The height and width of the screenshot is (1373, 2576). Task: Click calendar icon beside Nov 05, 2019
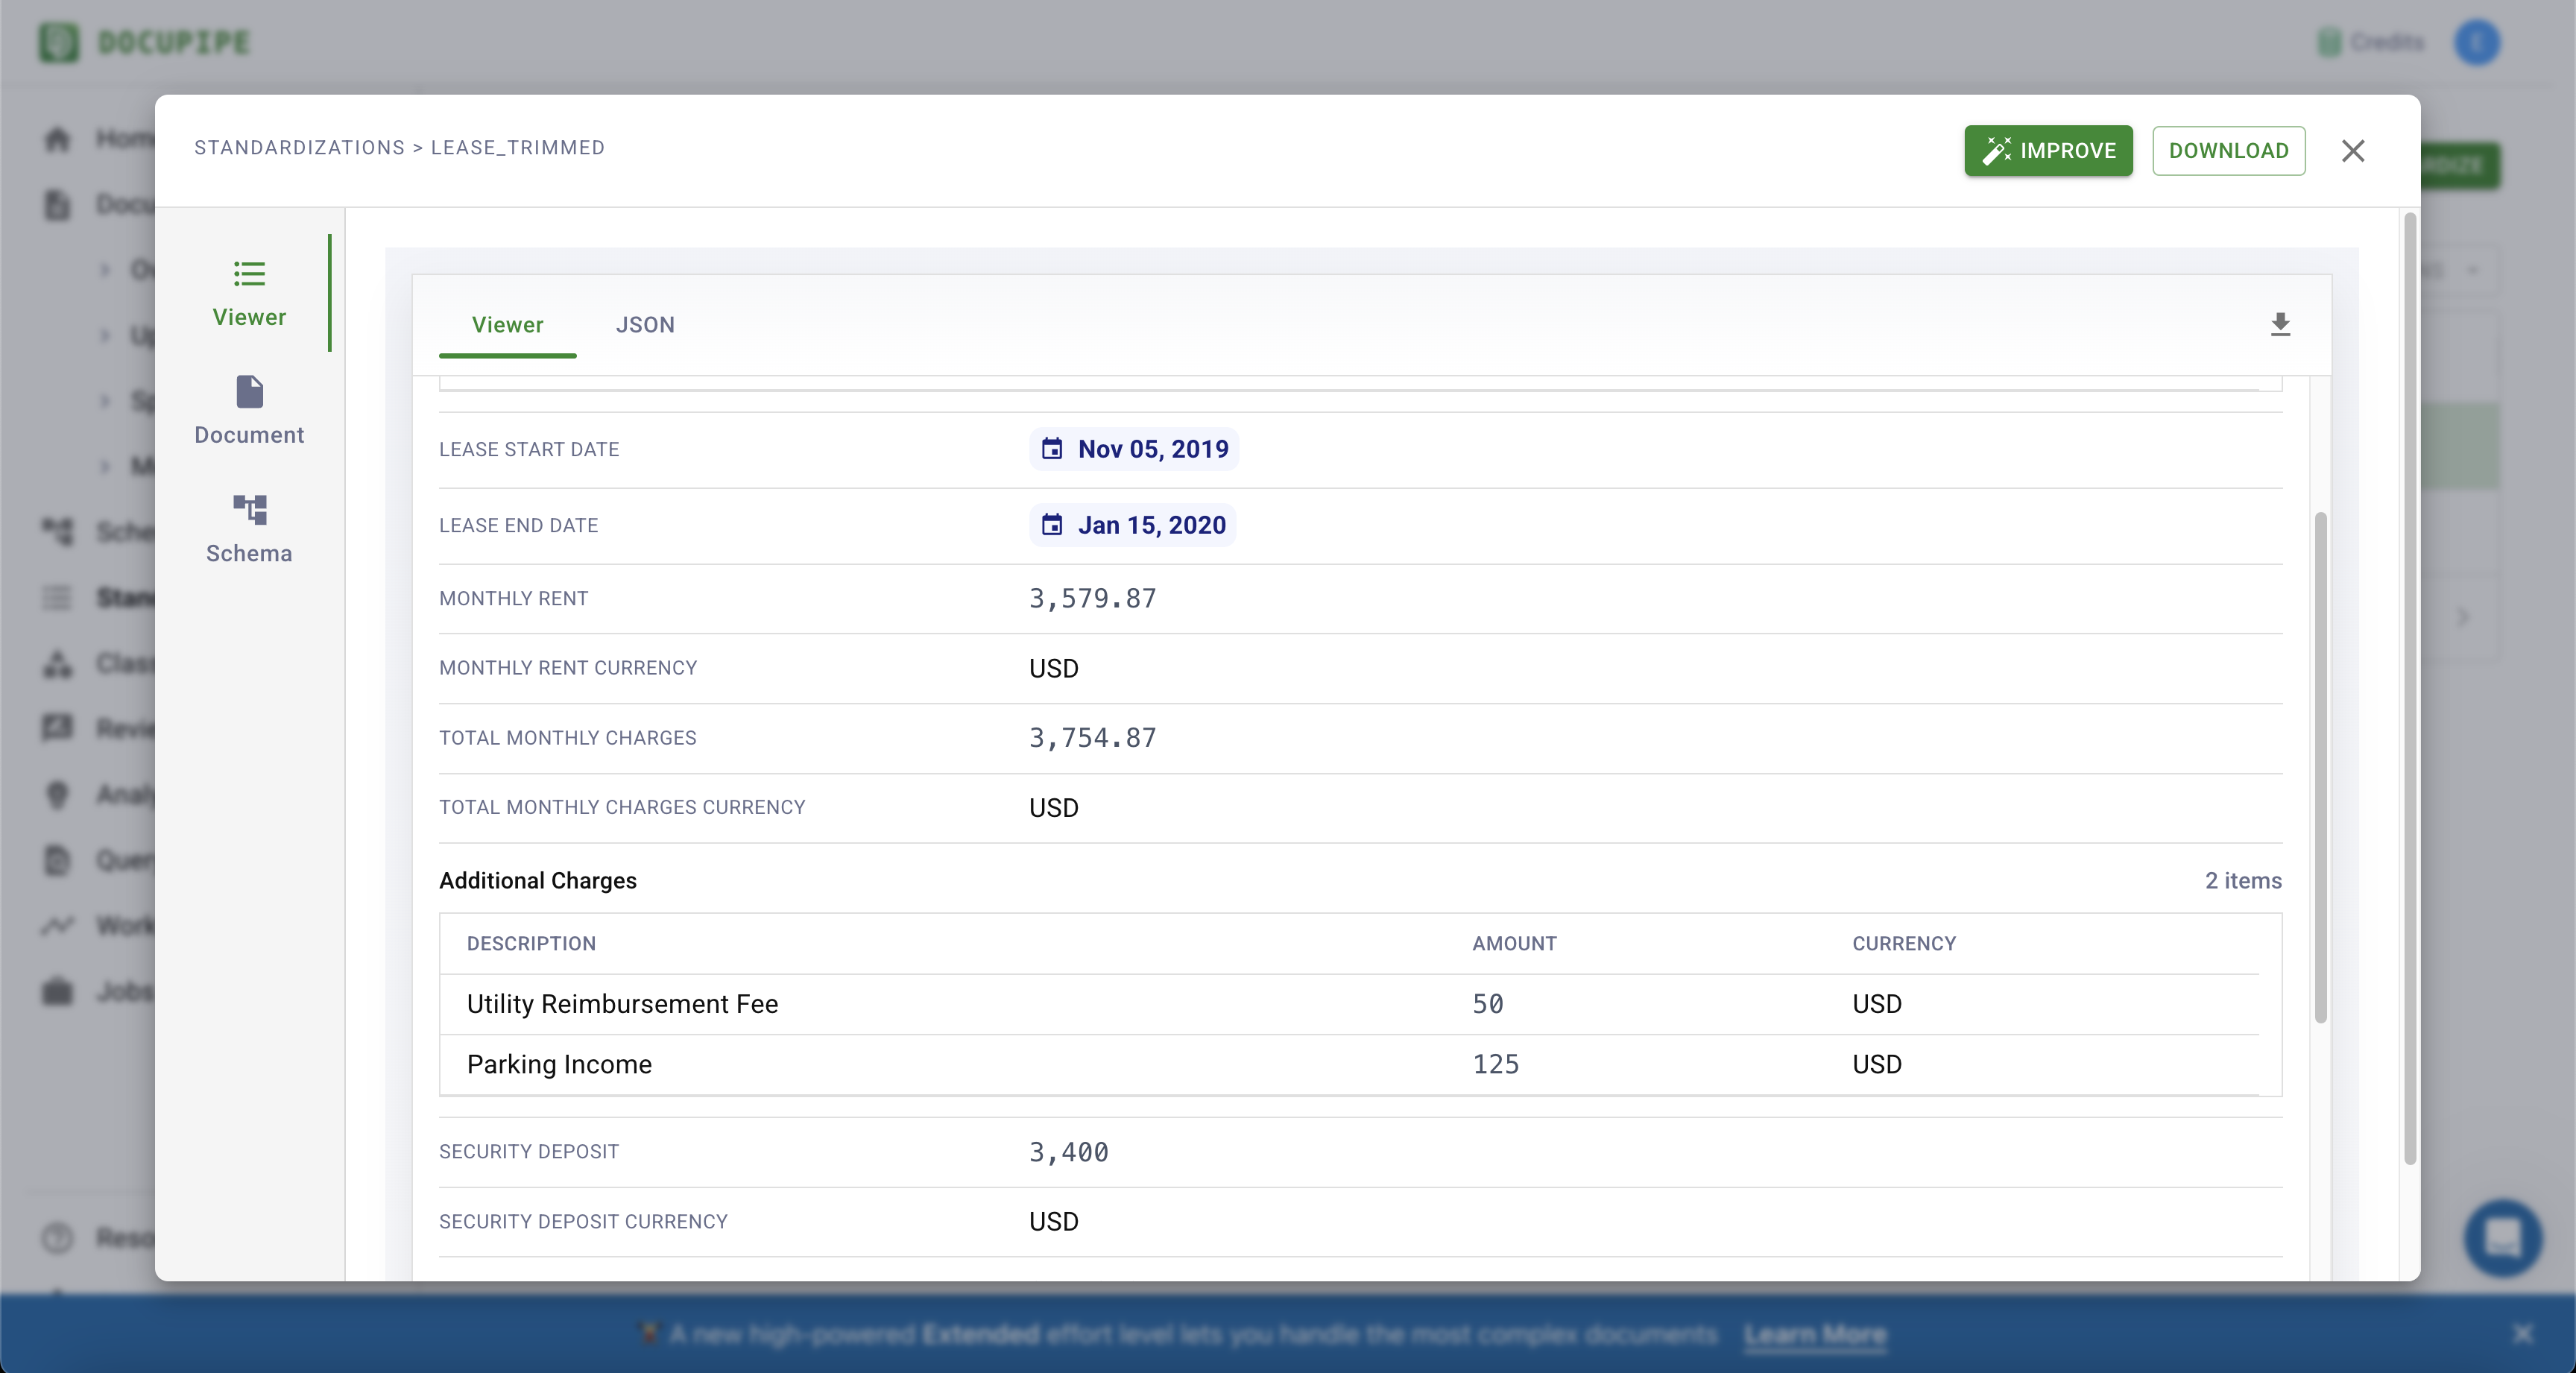[1052, 449]
